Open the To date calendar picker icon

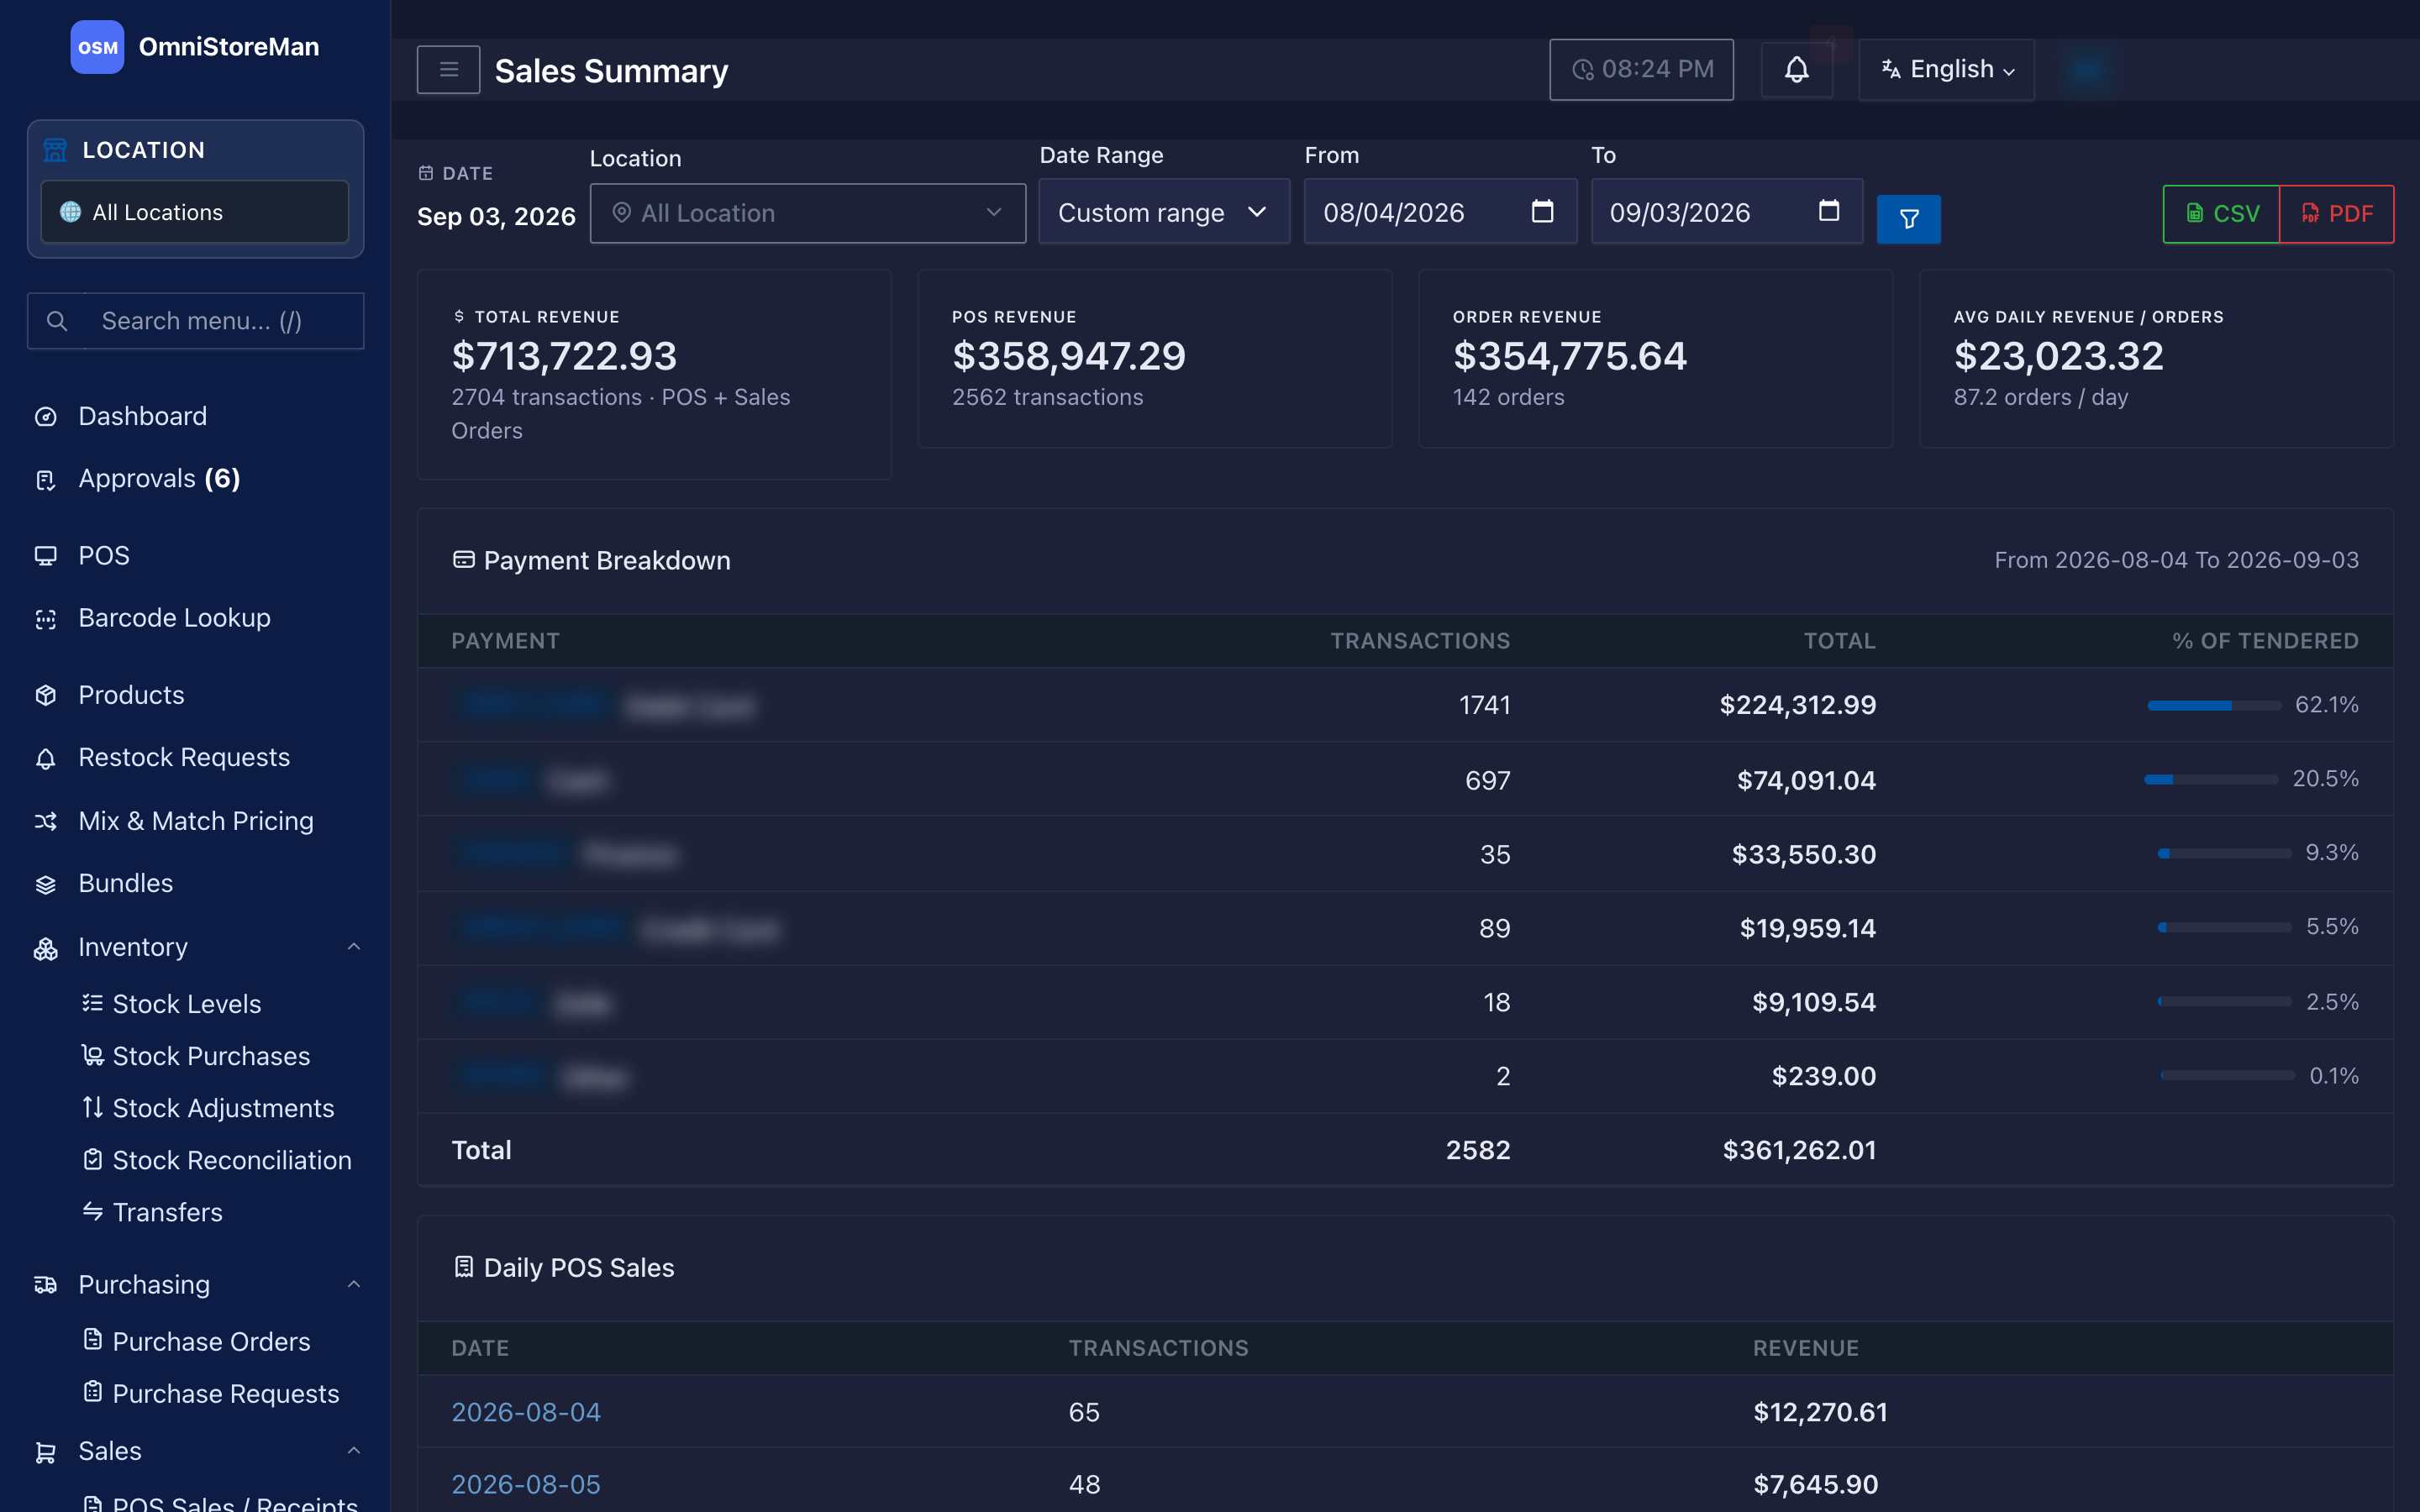pos(1828,211)
